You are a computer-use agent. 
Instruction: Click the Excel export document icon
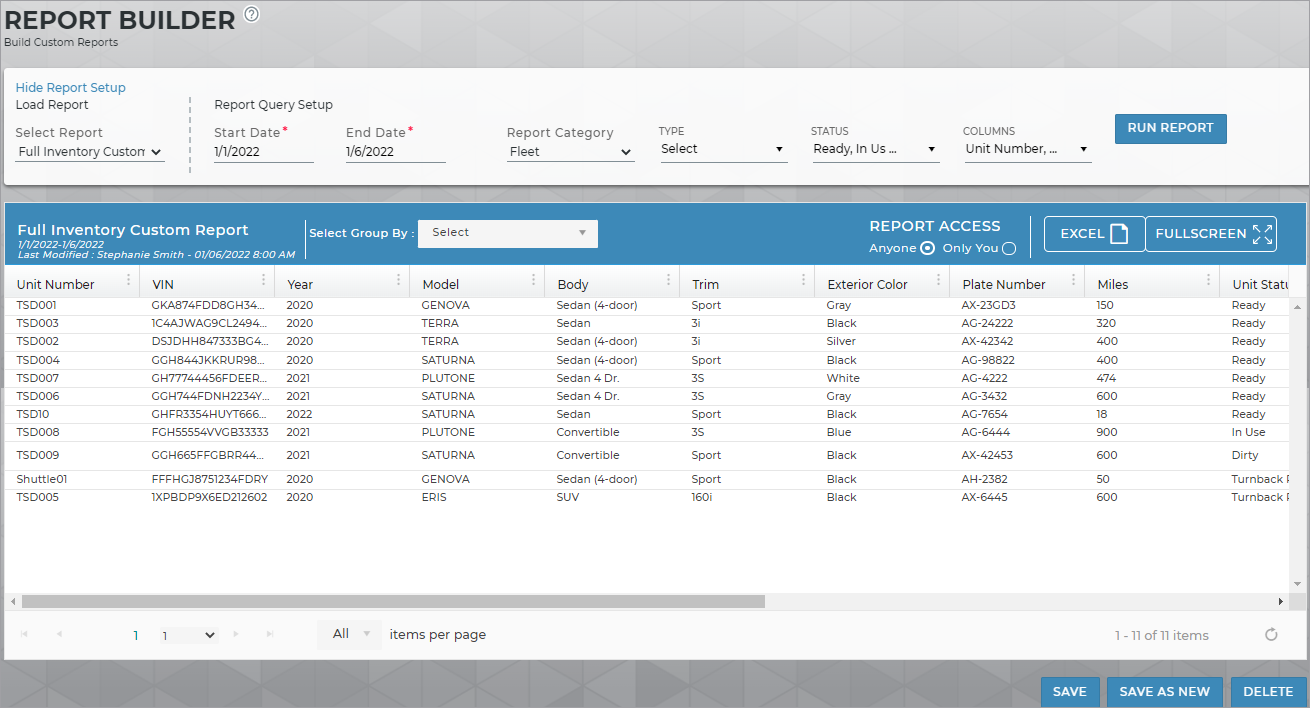point(1119,234)
